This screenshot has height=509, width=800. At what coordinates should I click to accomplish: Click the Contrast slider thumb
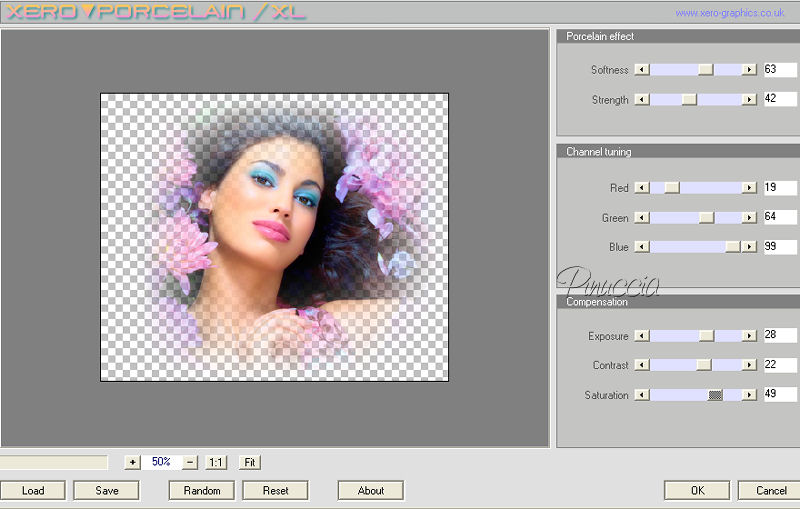pos(704,365)
